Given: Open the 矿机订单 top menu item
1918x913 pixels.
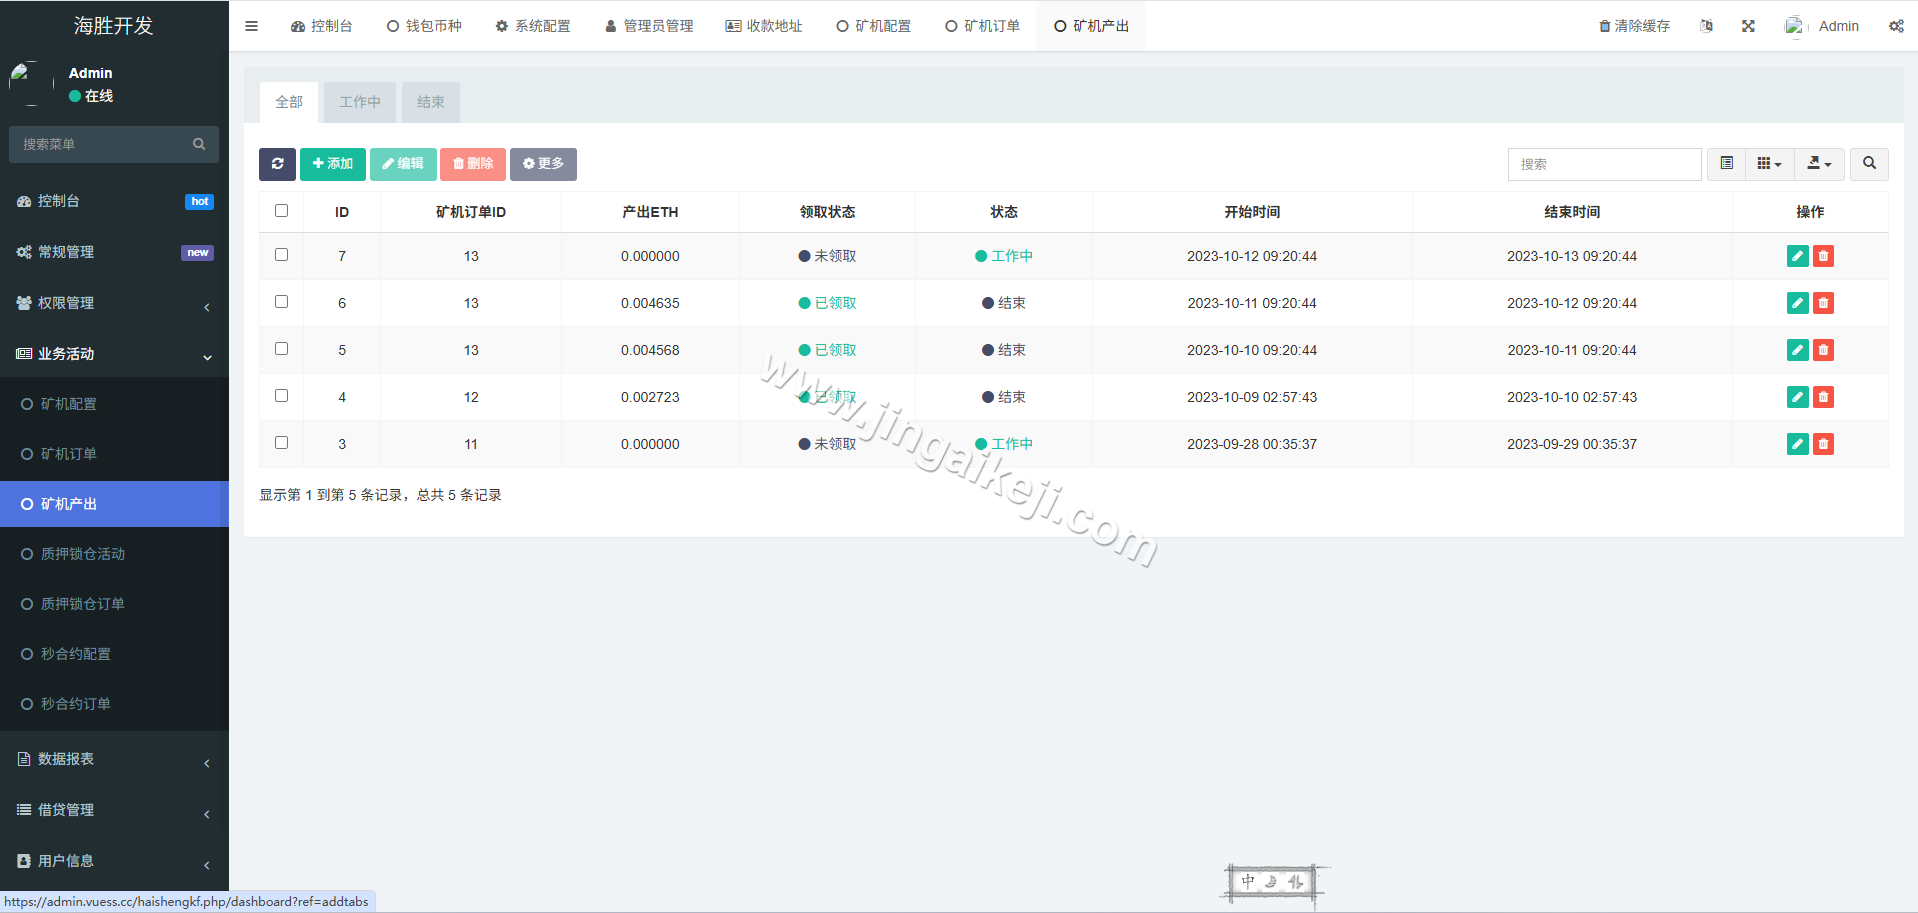Looking at the screenshot, I should [x=982, y=25].
